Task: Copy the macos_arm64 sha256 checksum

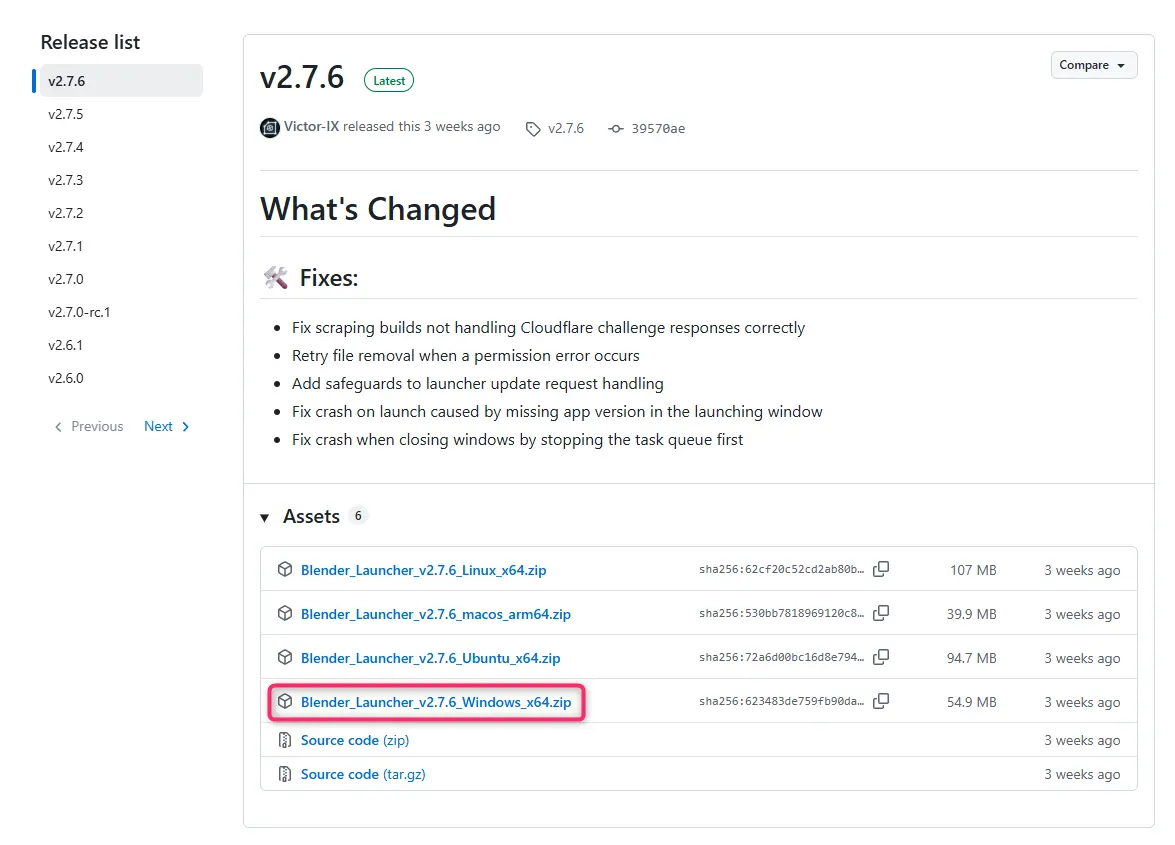Action: pyautogui.click(x=881, y=614)
